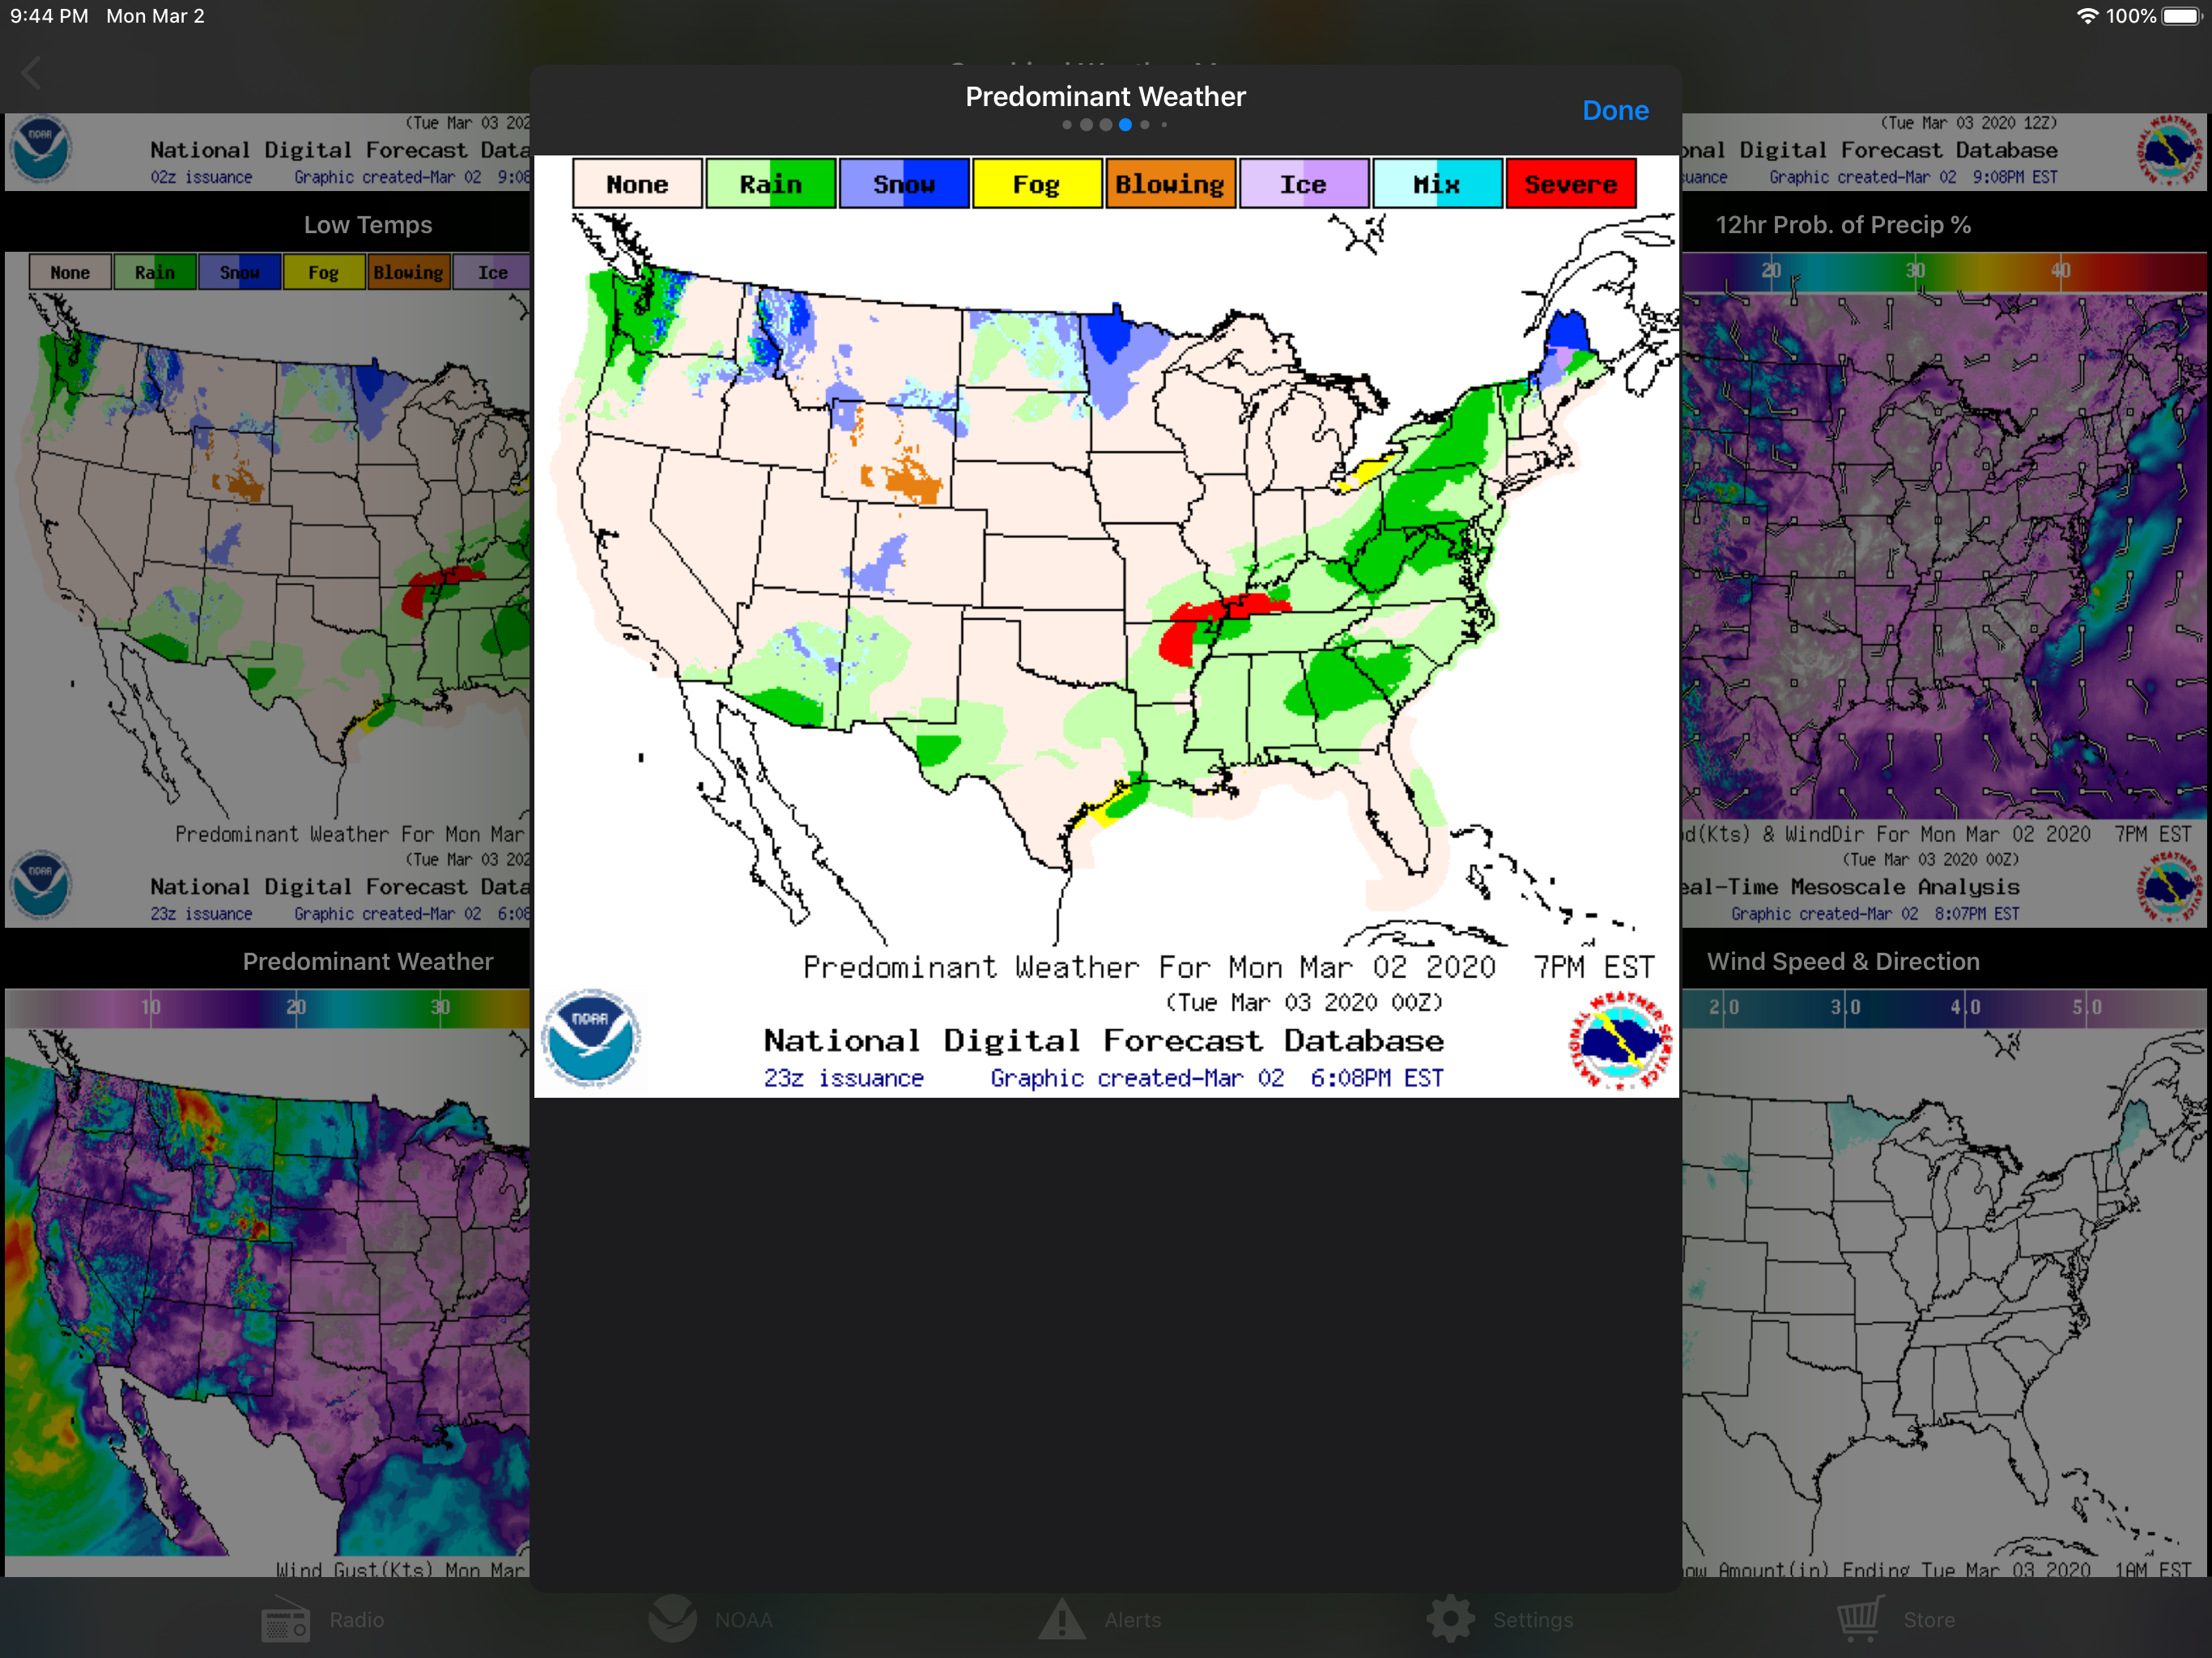Tap the battery status icon
Image resolution: width=2212 pixels, height=1658 pixels.
(2182, 16)
